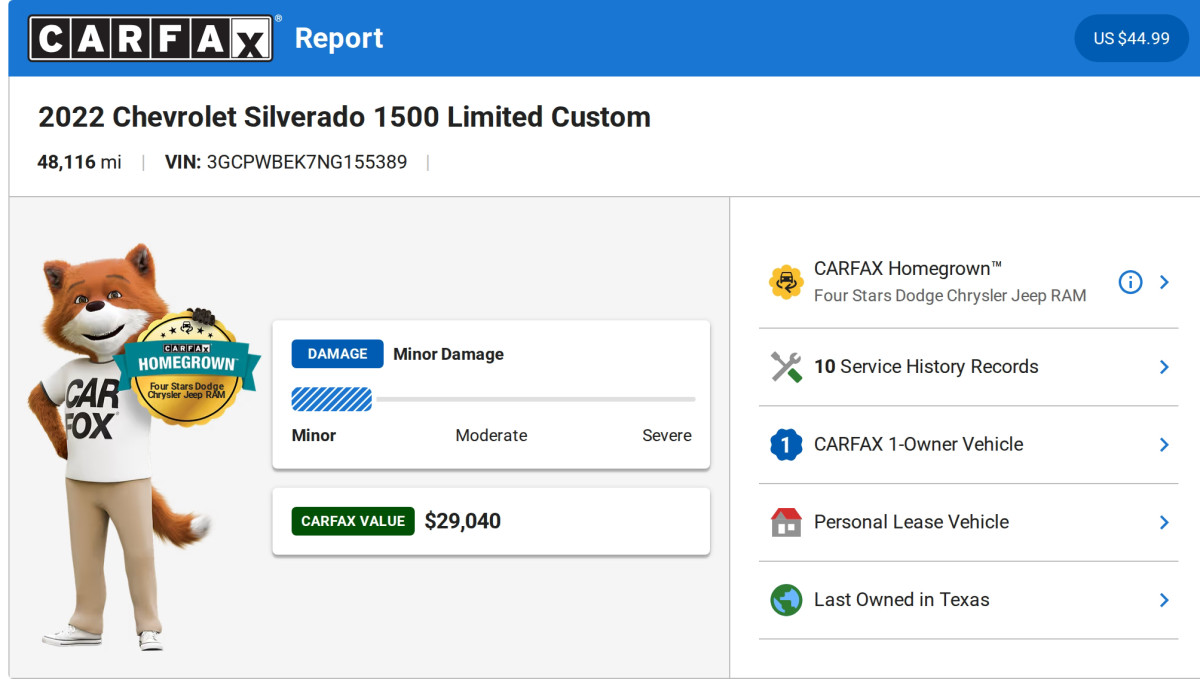
Task: Click the blue DAMAGE label badge
Action: pos(337,354)
